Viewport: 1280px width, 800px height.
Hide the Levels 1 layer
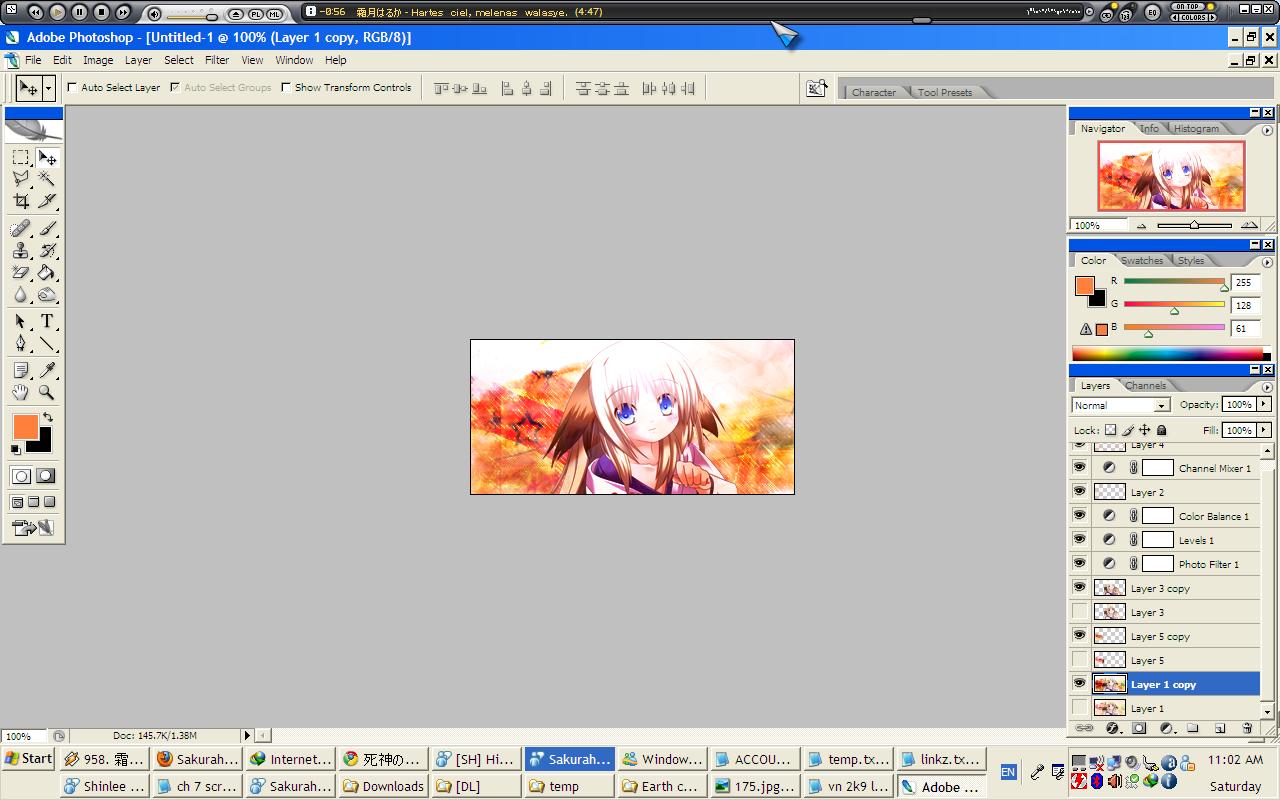1079,539
